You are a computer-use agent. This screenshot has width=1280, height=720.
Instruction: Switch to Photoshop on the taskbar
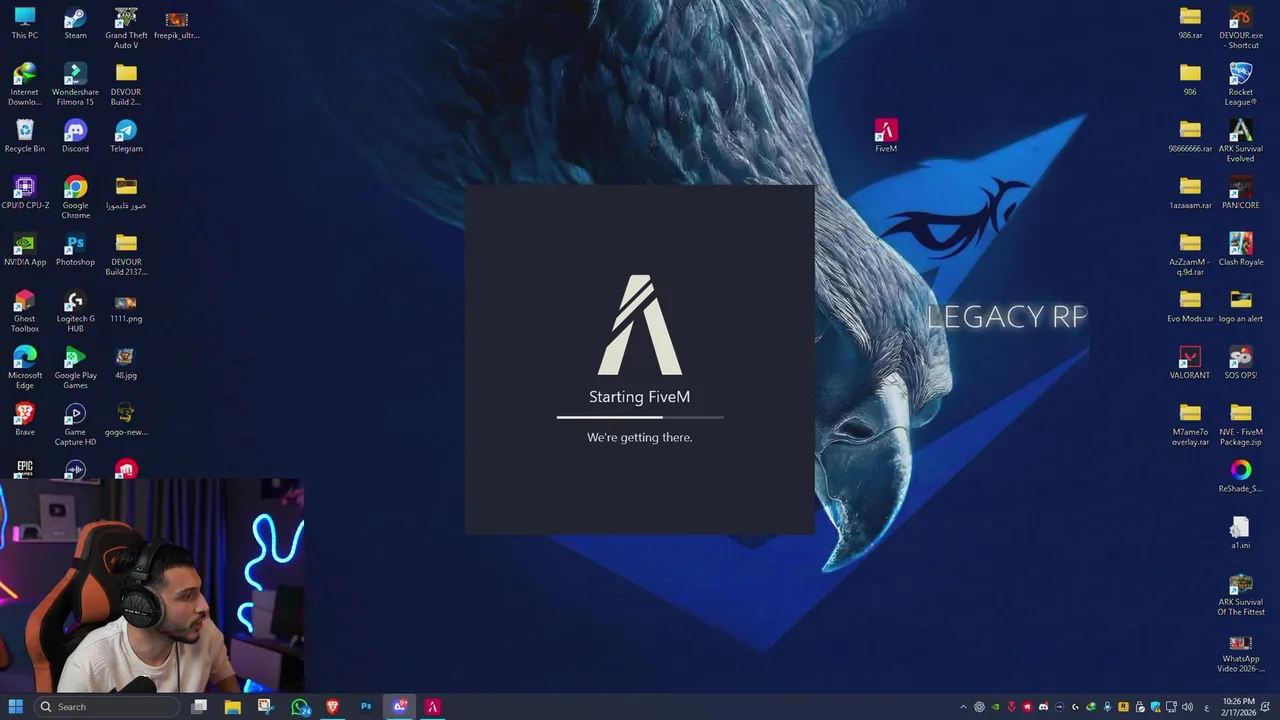coord(366,707)
